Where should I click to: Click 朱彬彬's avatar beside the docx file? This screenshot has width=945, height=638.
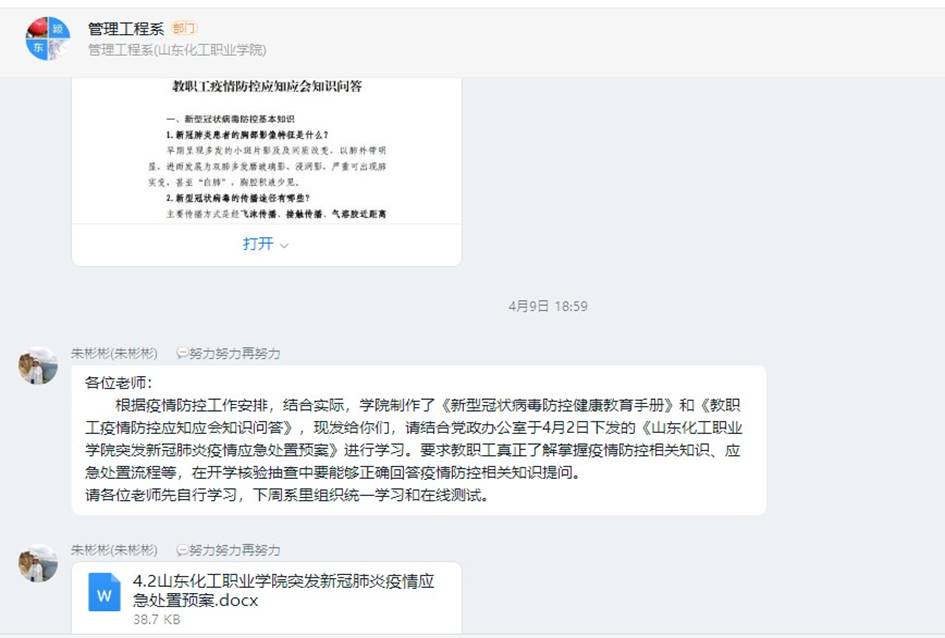click(38, 563)
